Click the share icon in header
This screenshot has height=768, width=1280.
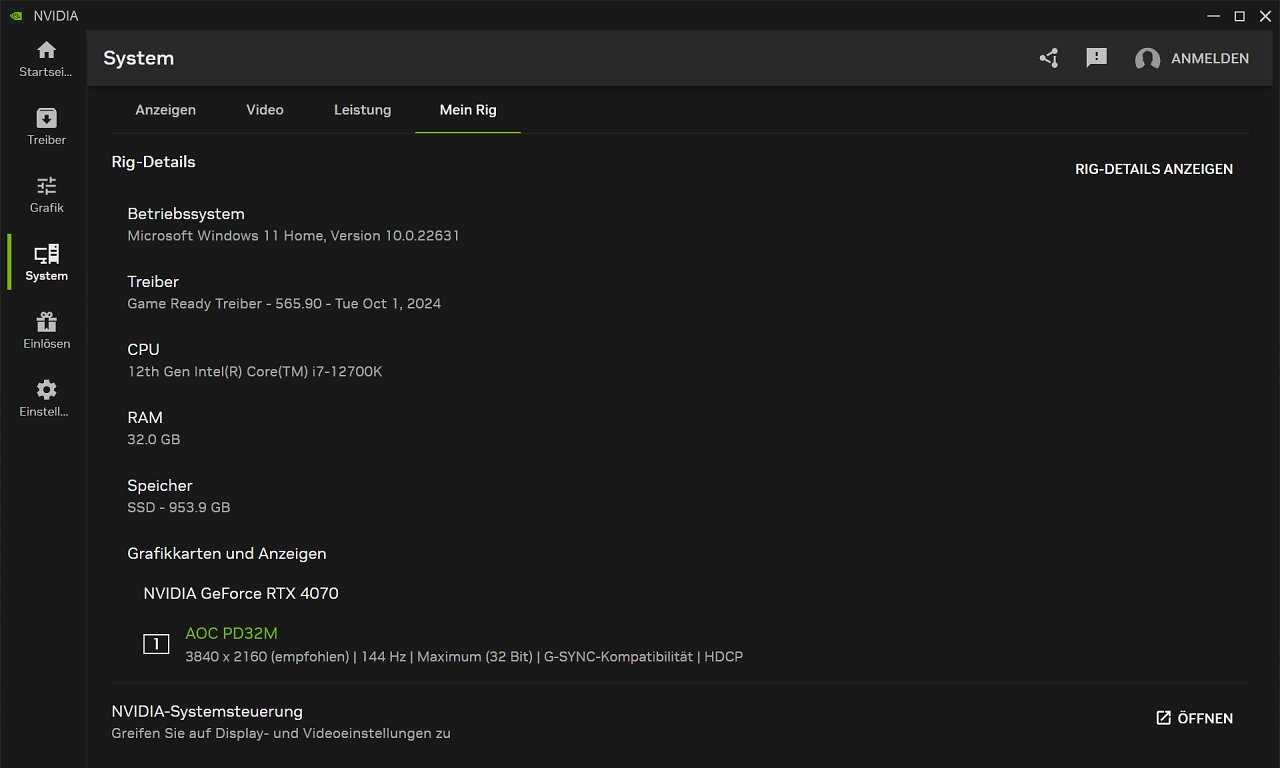coord(1048,58)
